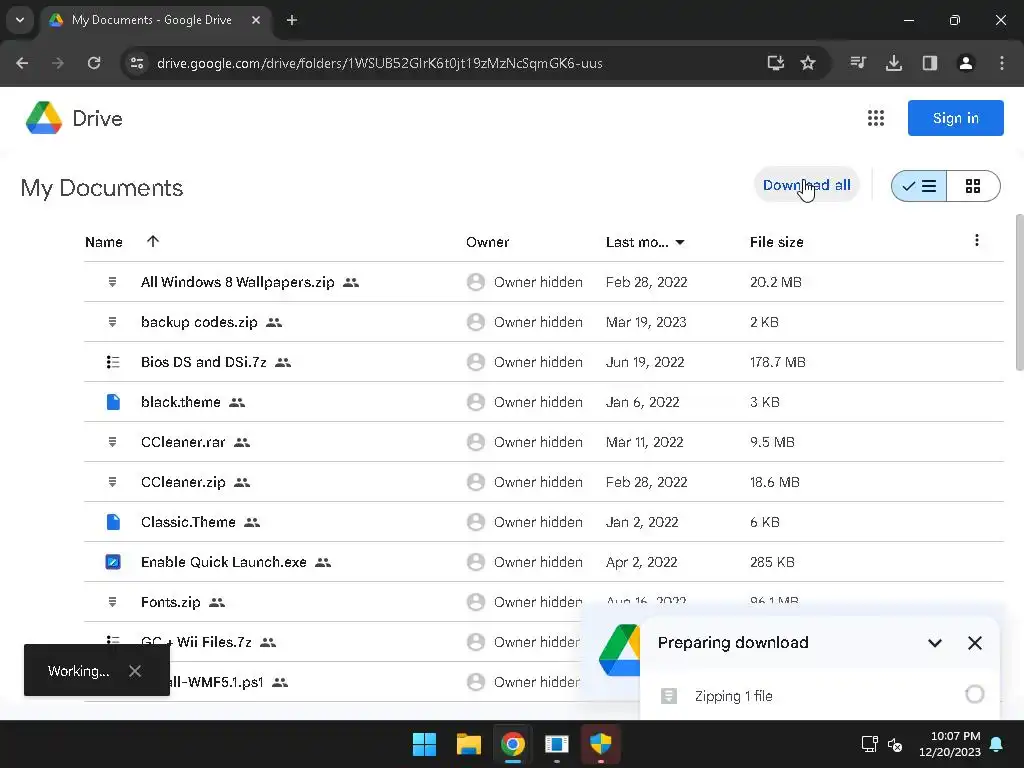
Task: Click the black.theme blue file icon
Action: tap(113, 402)
